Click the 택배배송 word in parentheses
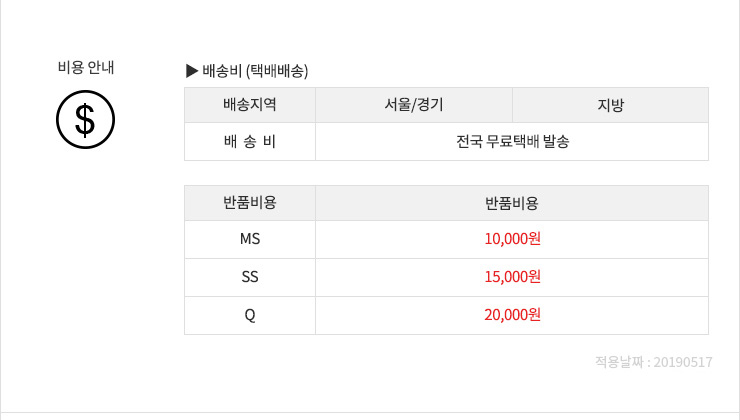This screenshot has width=740, height=420. click(x=277, y=71)
